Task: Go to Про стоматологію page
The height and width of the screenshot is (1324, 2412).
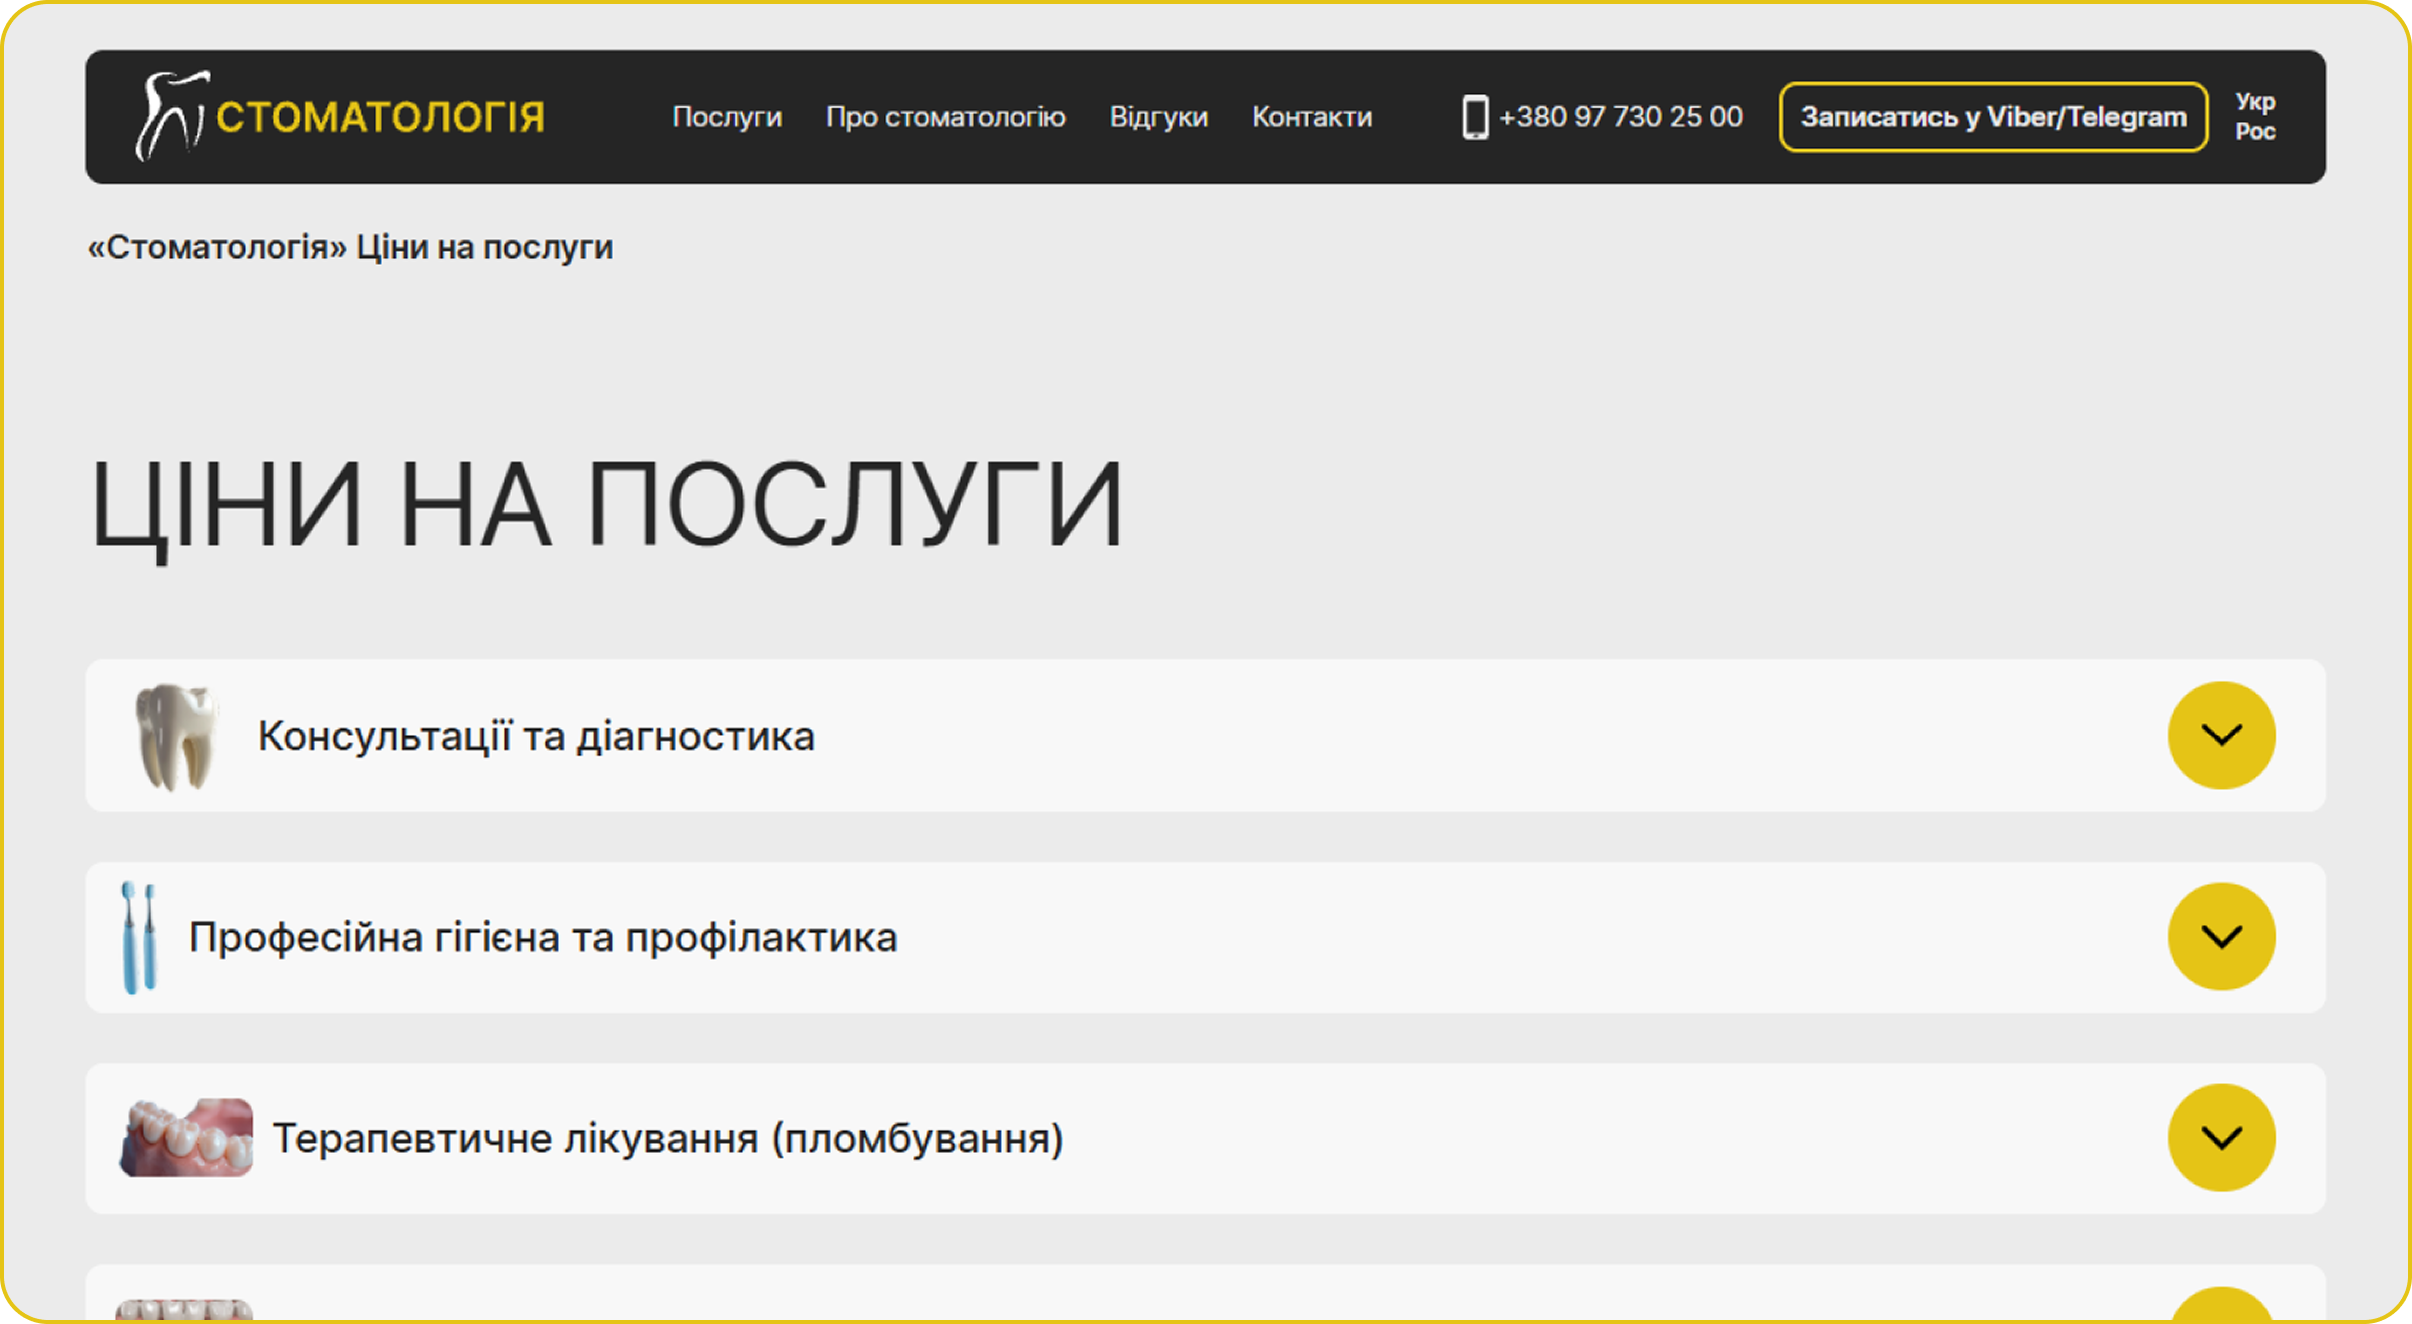Action: click(x=945, y=117)
